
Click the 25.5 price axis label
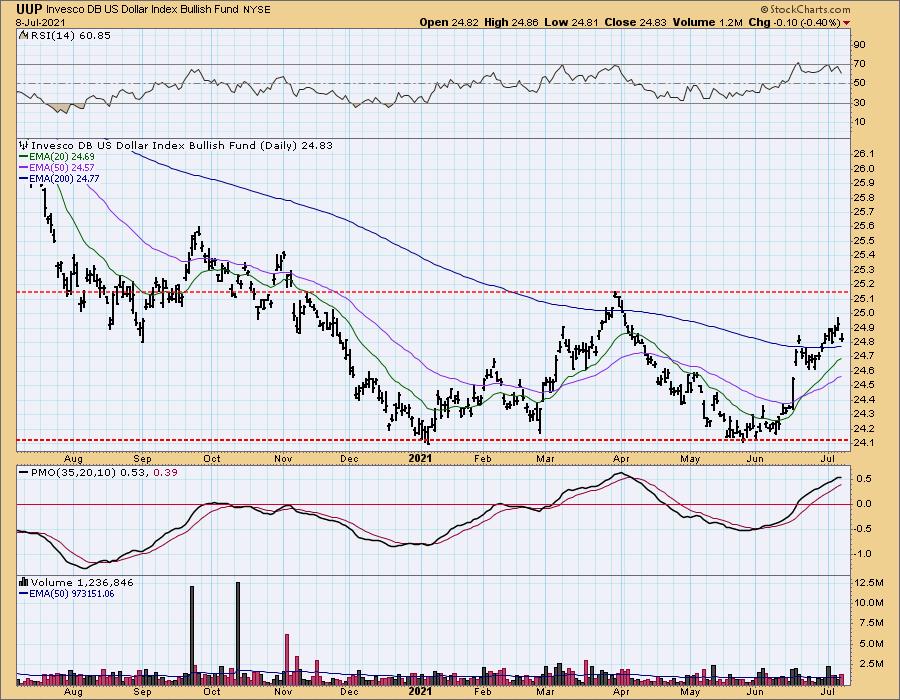coord(864,241)
